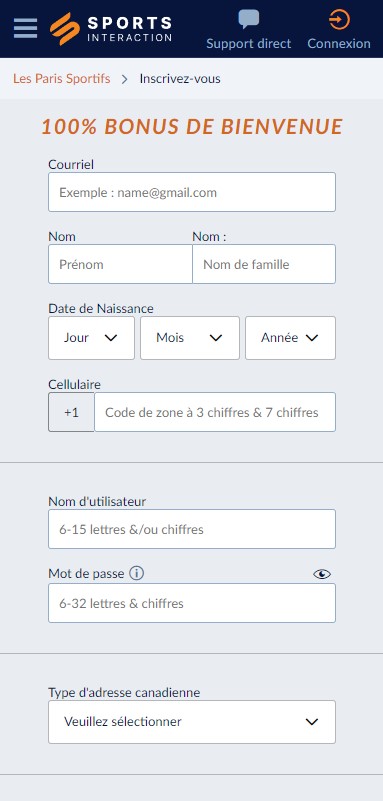This screenshot has width=383, height=801.
Task: Open the Mois month dropdown
Action: (190, 338)
